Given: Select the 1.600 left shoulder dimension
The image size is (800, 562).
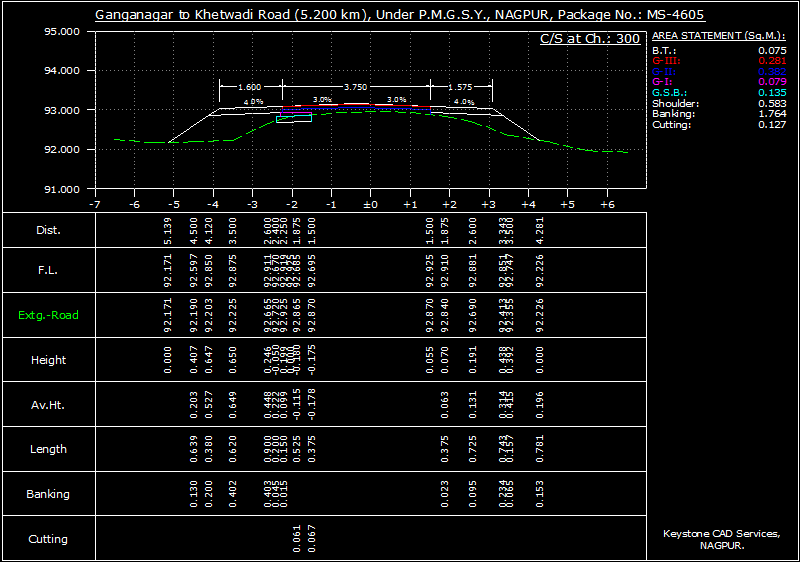Looking at the screenshot, I should point(249,88).
